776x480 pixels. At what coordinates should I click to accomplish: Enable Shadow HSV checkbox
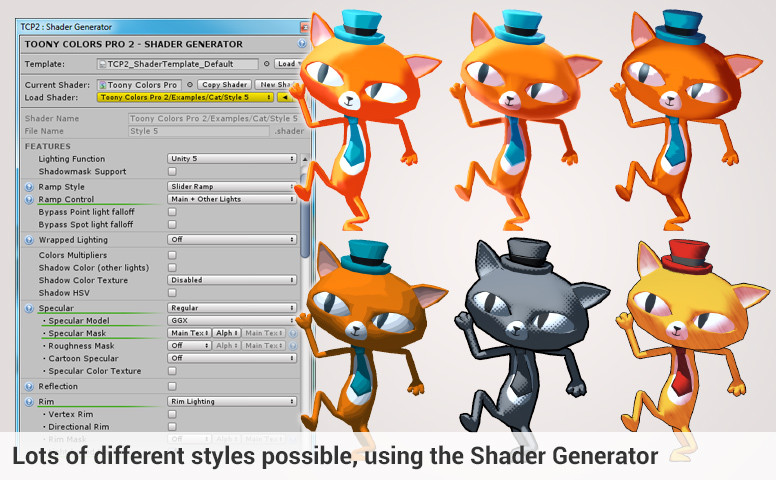click(x=172, y=293)
